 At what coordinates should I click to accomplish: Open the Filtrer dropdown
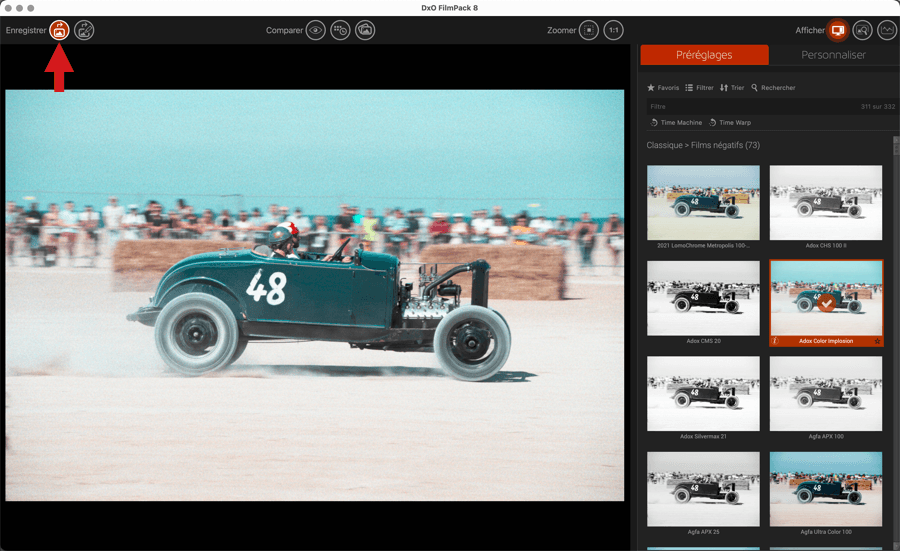click(699, 88)
